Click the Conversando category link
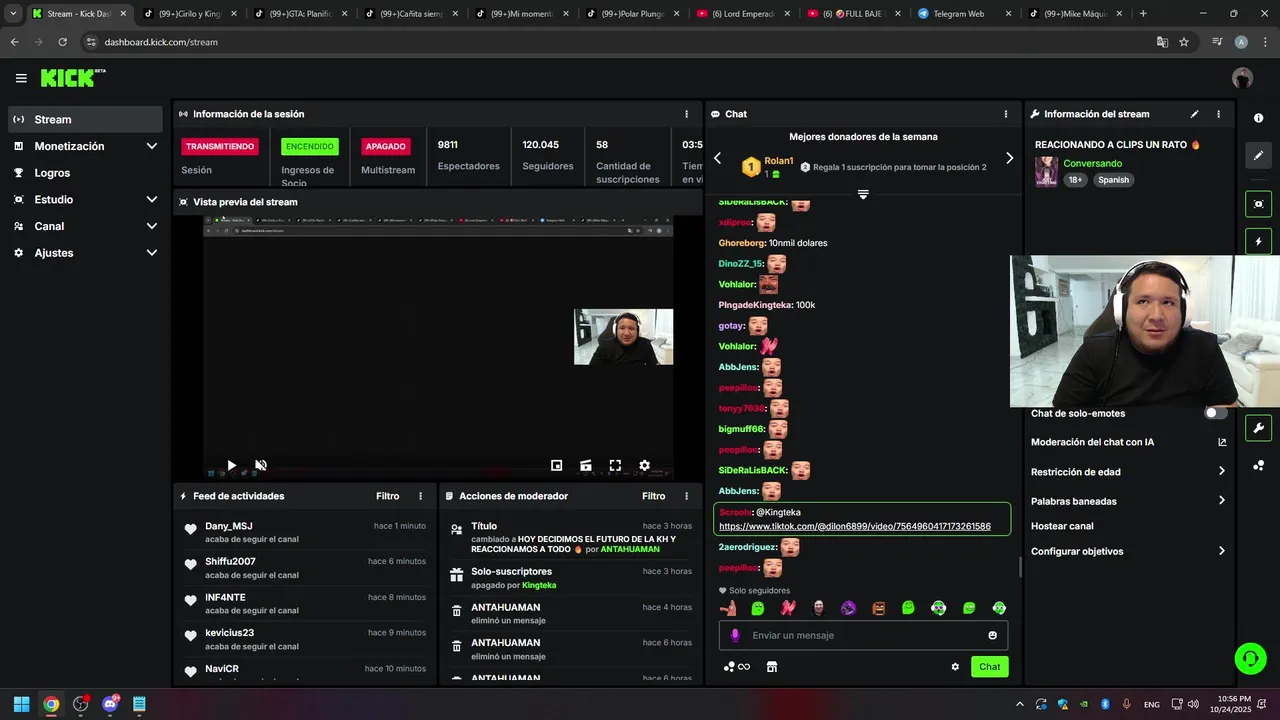 click(1092, 163)
